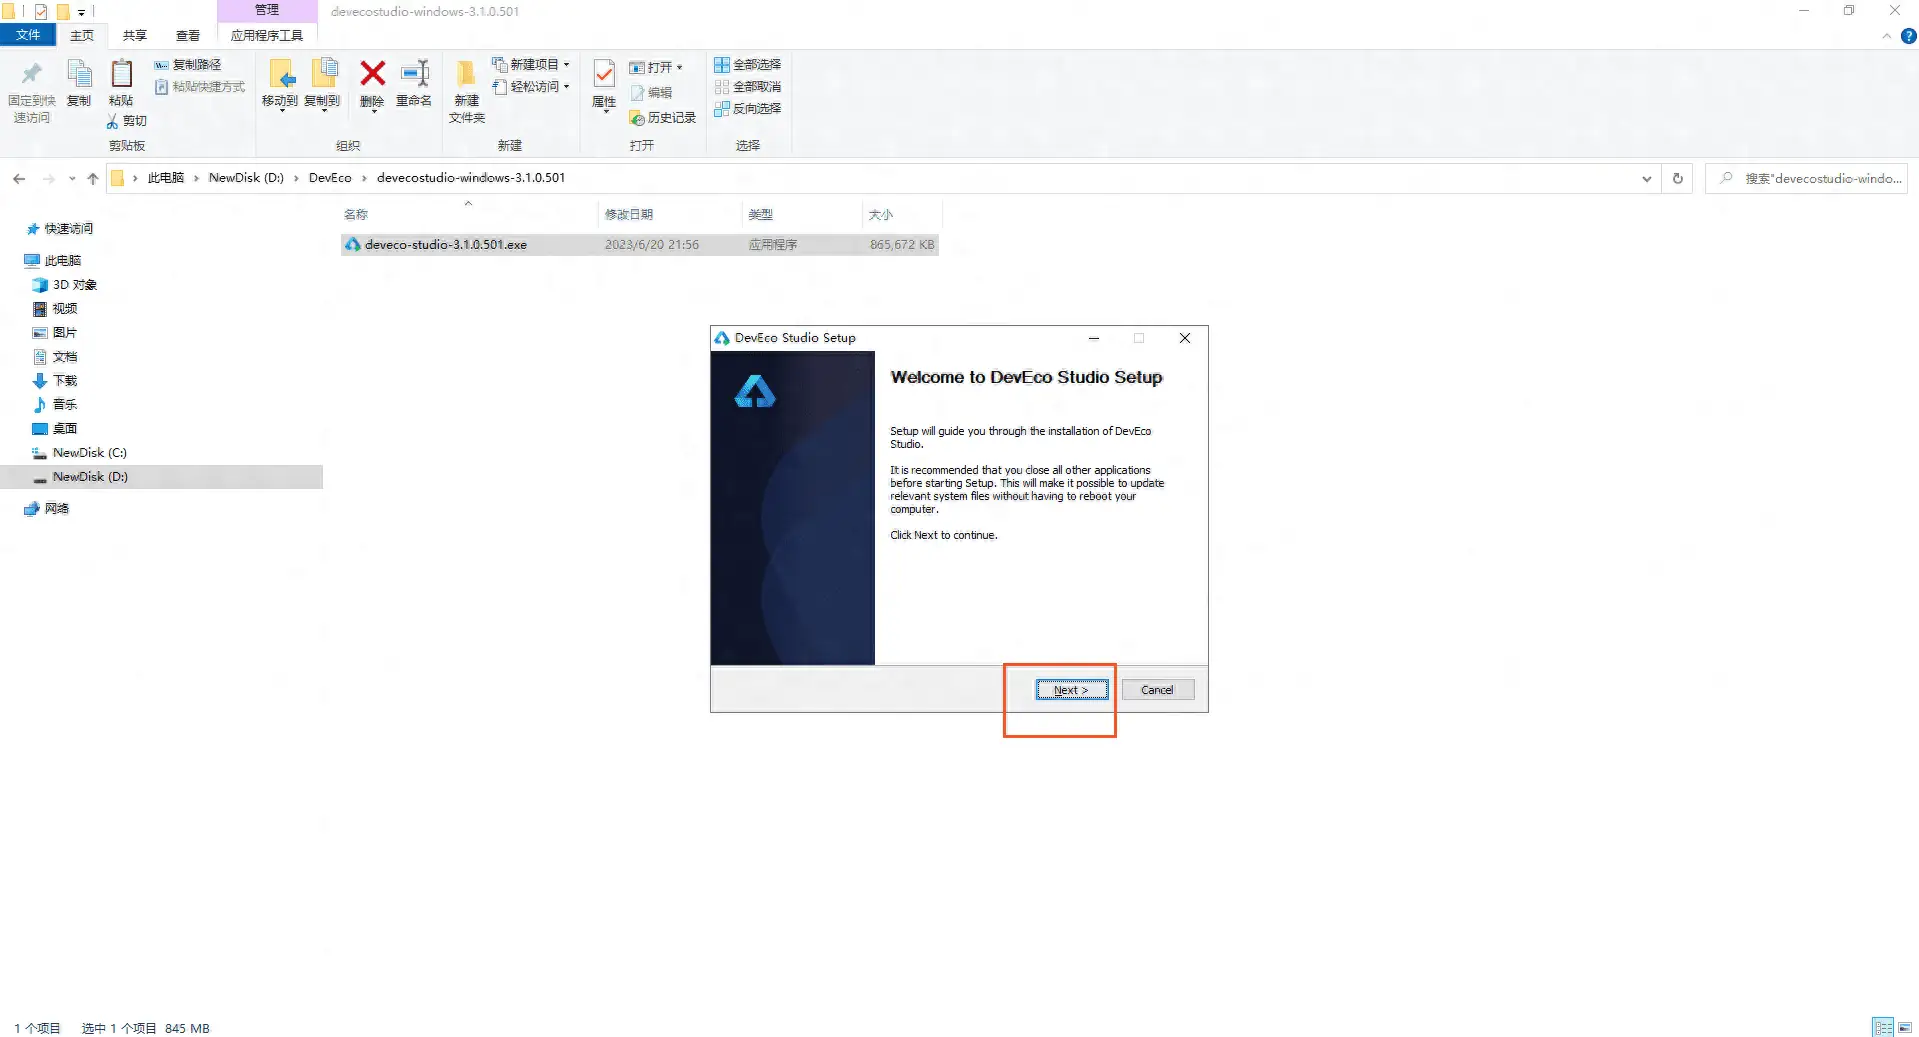Click the Paste clipboard icon
The image size is (1919, 1037).
tap(121, 75)
